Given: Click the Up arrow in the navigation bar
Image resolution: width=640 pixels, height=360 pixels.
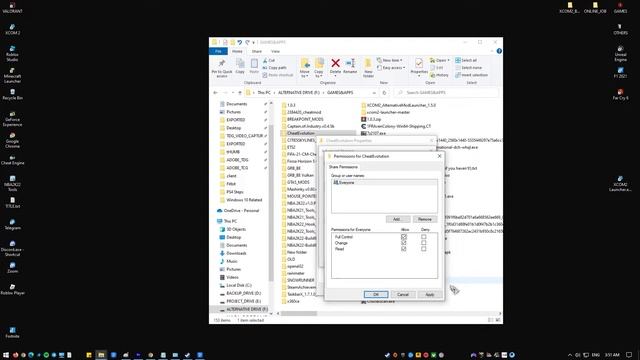Looking at the screenshot, I should click(x=240, y=93).
